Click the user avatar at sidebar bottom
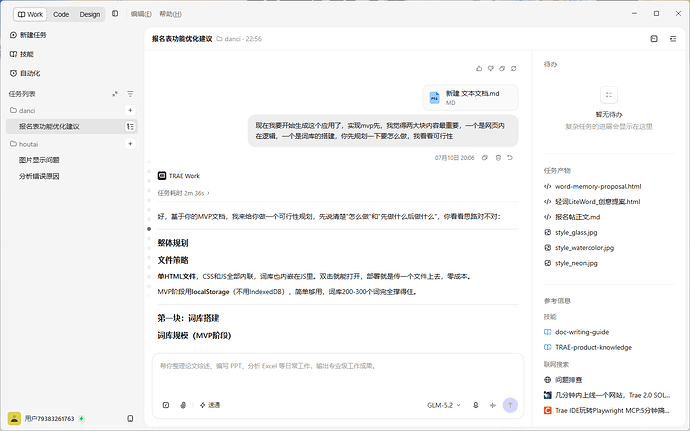The height and width of the screenshot is (431, 690). coord(15,418)
